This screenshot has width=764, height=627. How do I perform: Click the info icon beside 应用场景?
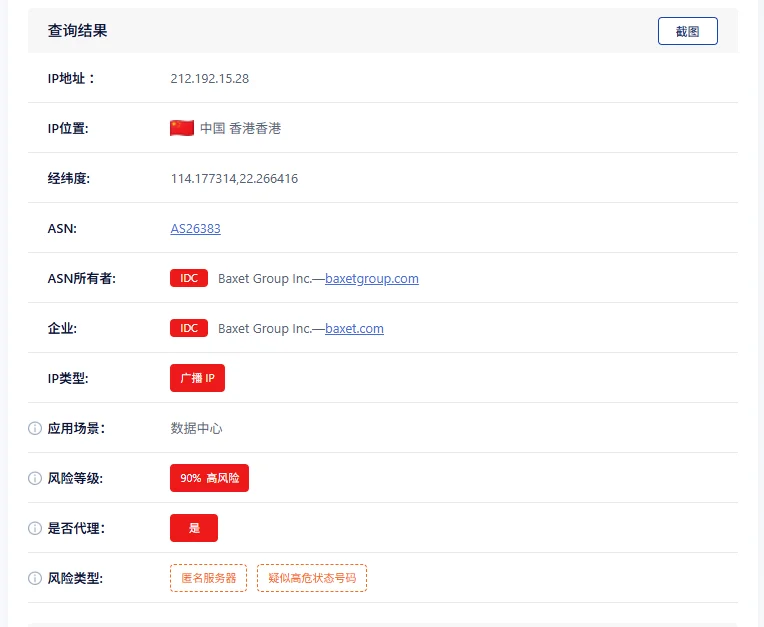click(35, 428)
